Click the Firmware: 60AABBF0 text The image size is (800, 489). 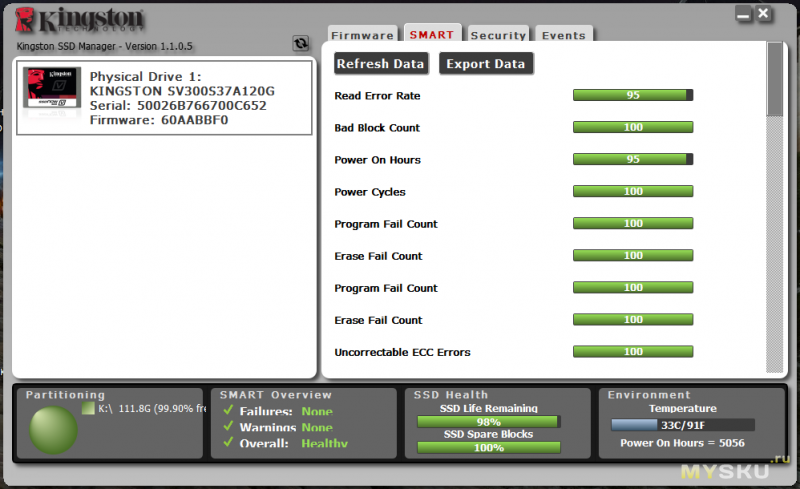pyautogui.click(x=159, y=120)
